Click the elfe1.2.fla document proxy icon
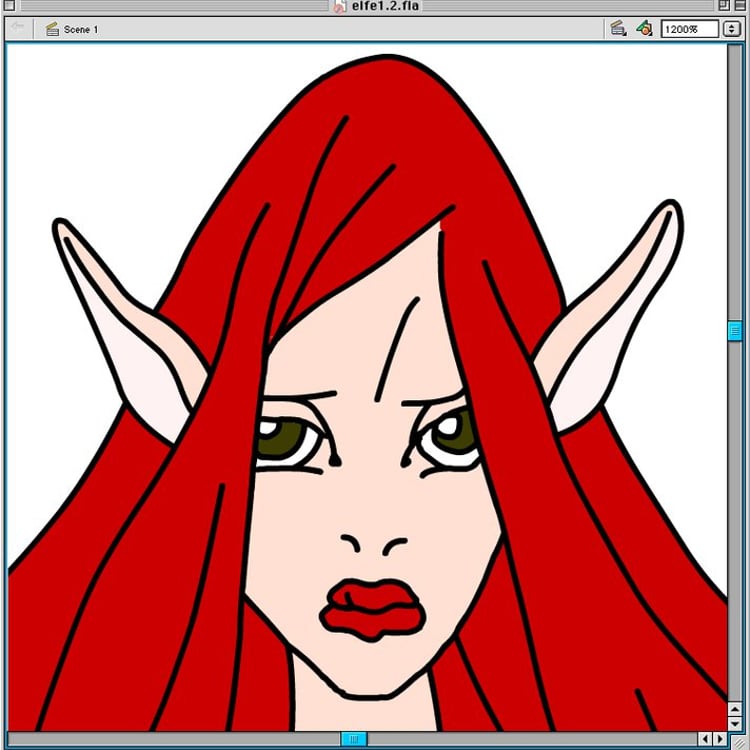 point(339,6)
